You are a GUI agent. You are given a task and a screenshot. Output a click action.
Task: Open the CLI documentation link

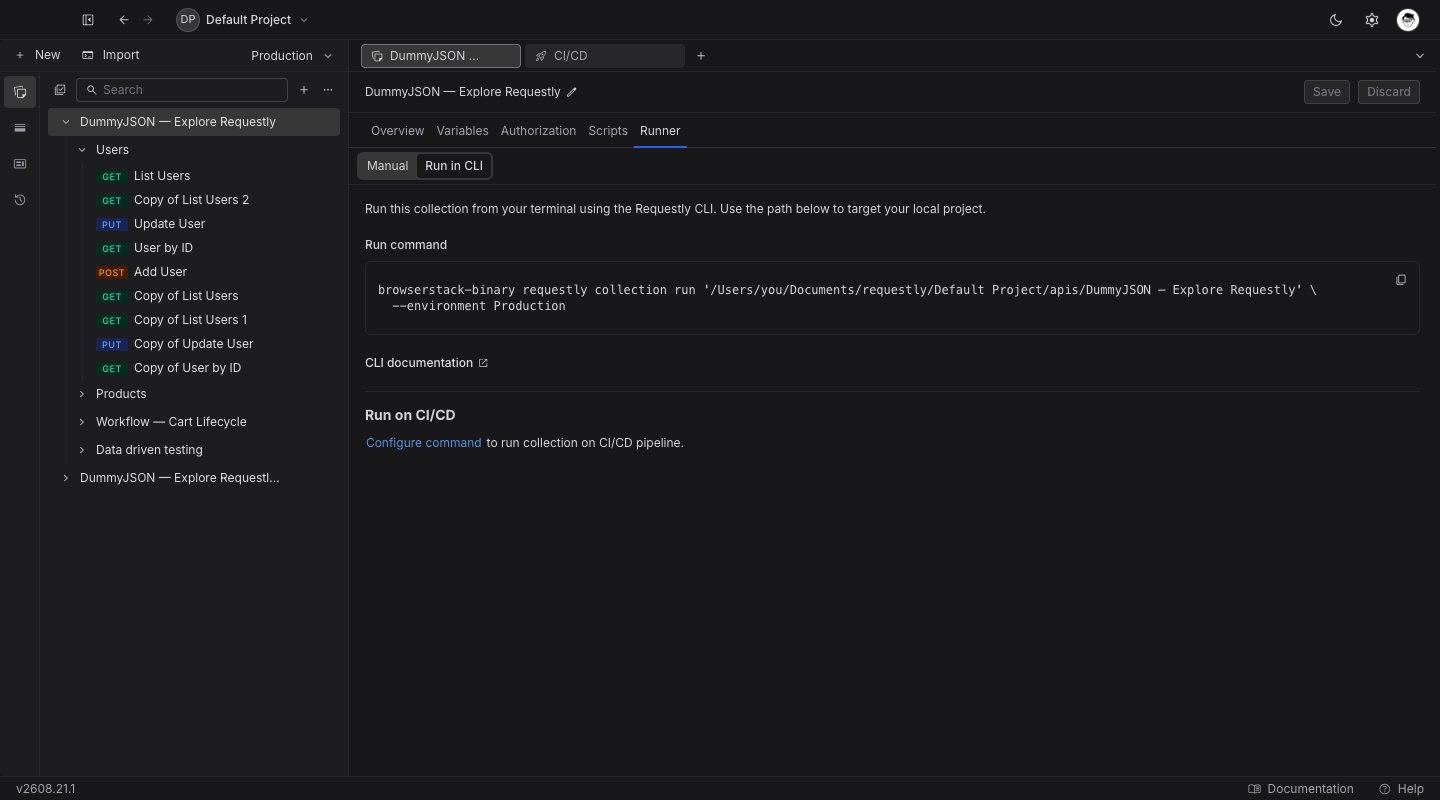[427, 363]
